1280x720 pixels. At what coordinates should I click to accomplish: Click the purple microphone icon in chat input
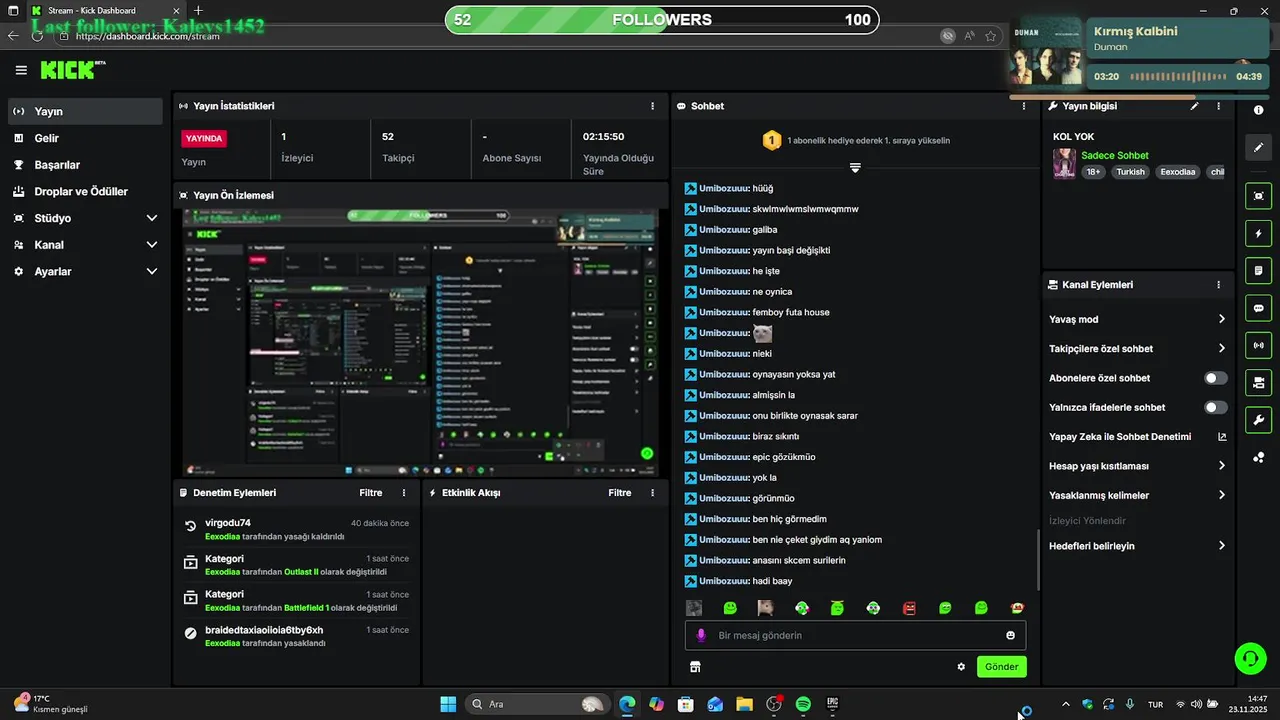coord(701,635)
